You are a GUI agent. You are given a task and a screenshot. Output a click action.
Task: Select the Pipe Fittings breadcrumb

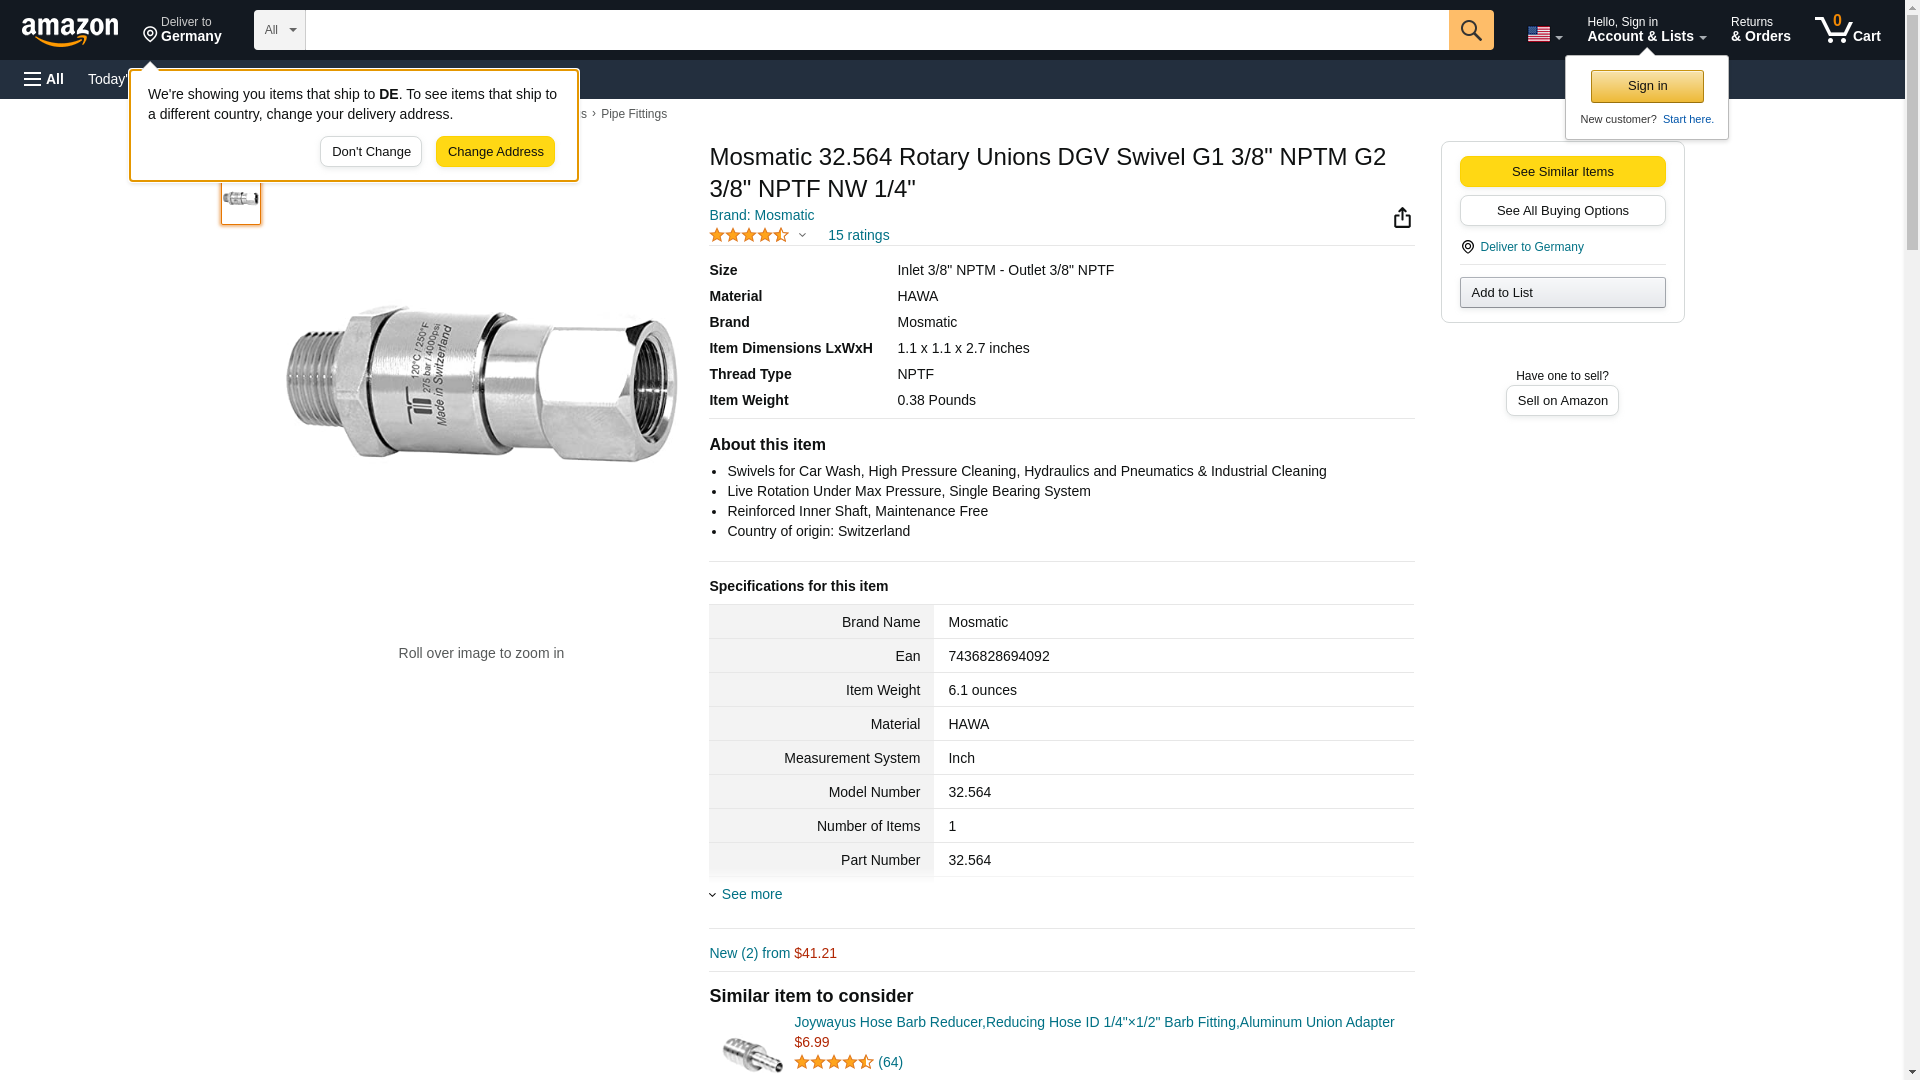633,114
